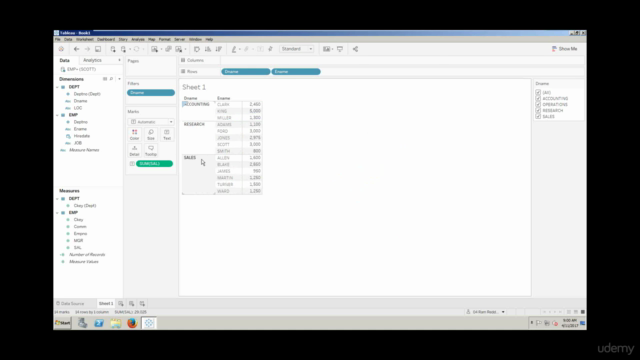Select the SAL measure field
Screen dimensions: 640x360
coord(78,248)
